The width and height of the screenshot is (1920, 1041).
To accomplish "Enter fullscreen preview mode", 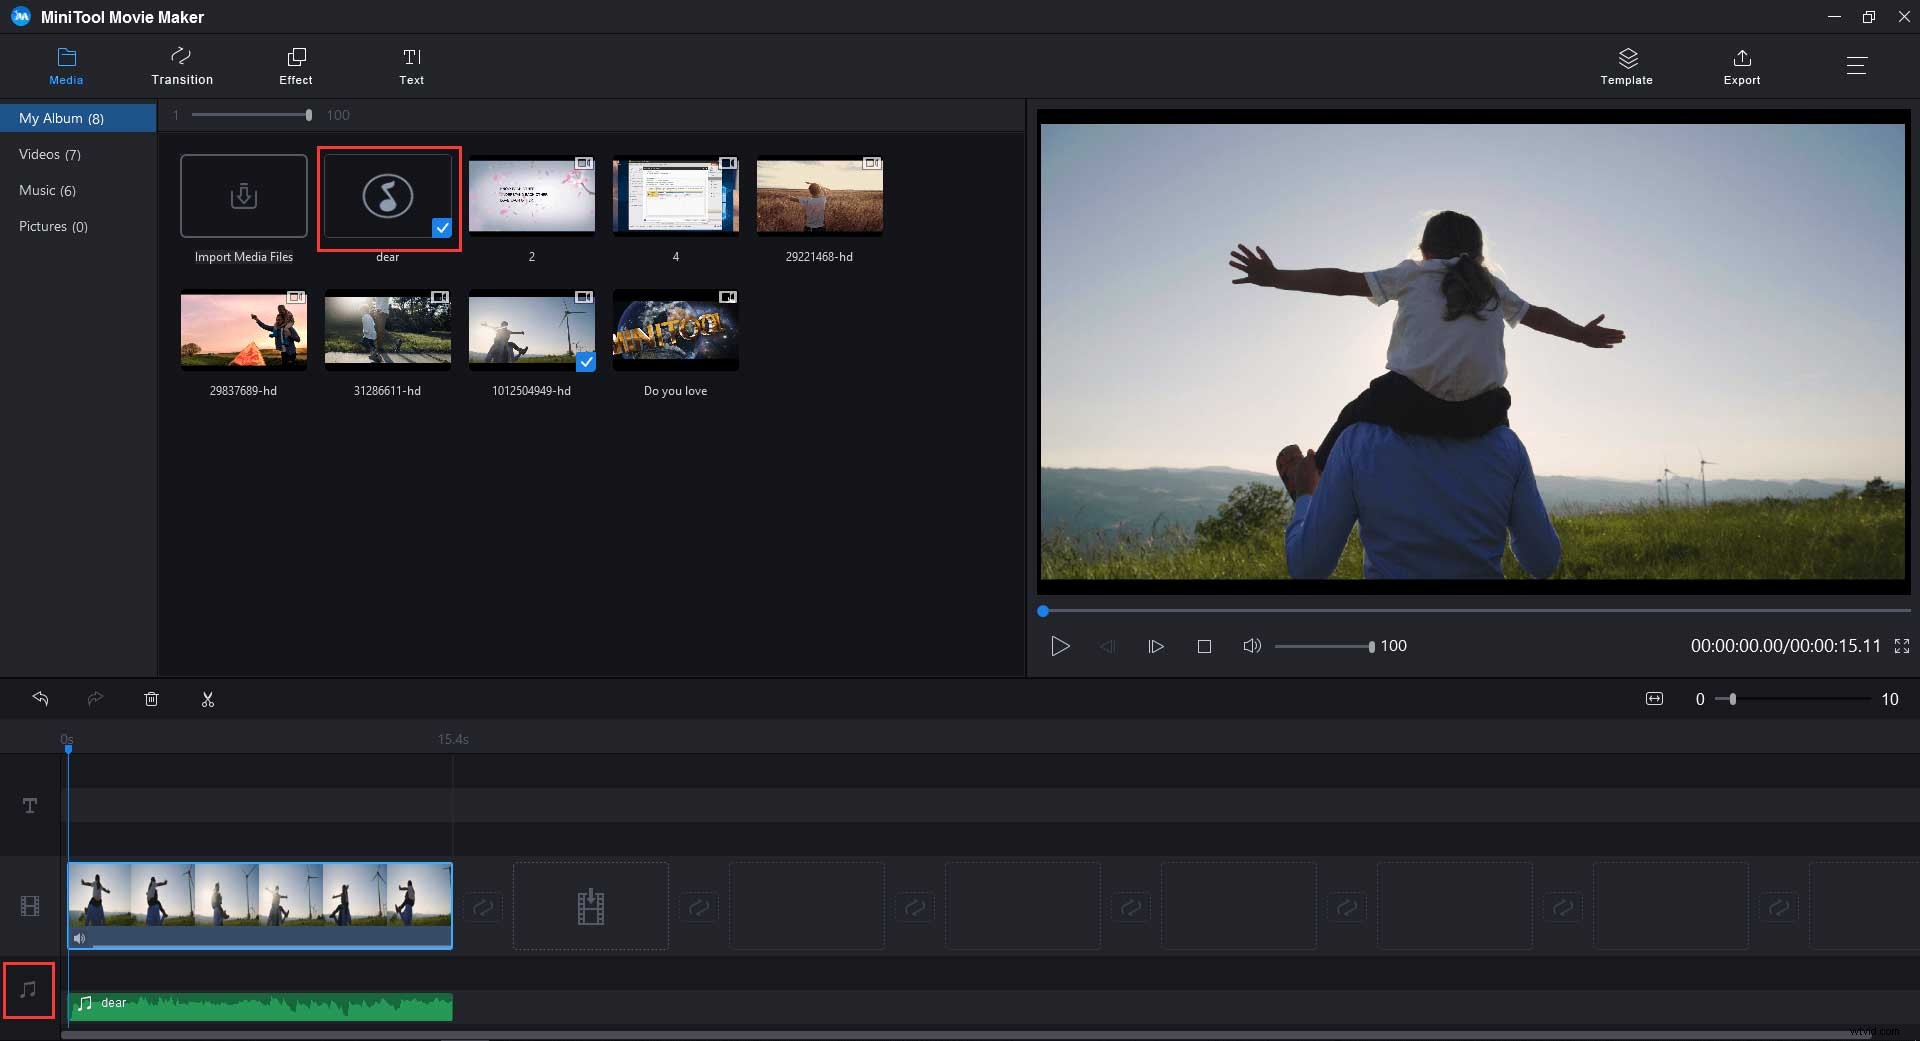I will 1902,645.
